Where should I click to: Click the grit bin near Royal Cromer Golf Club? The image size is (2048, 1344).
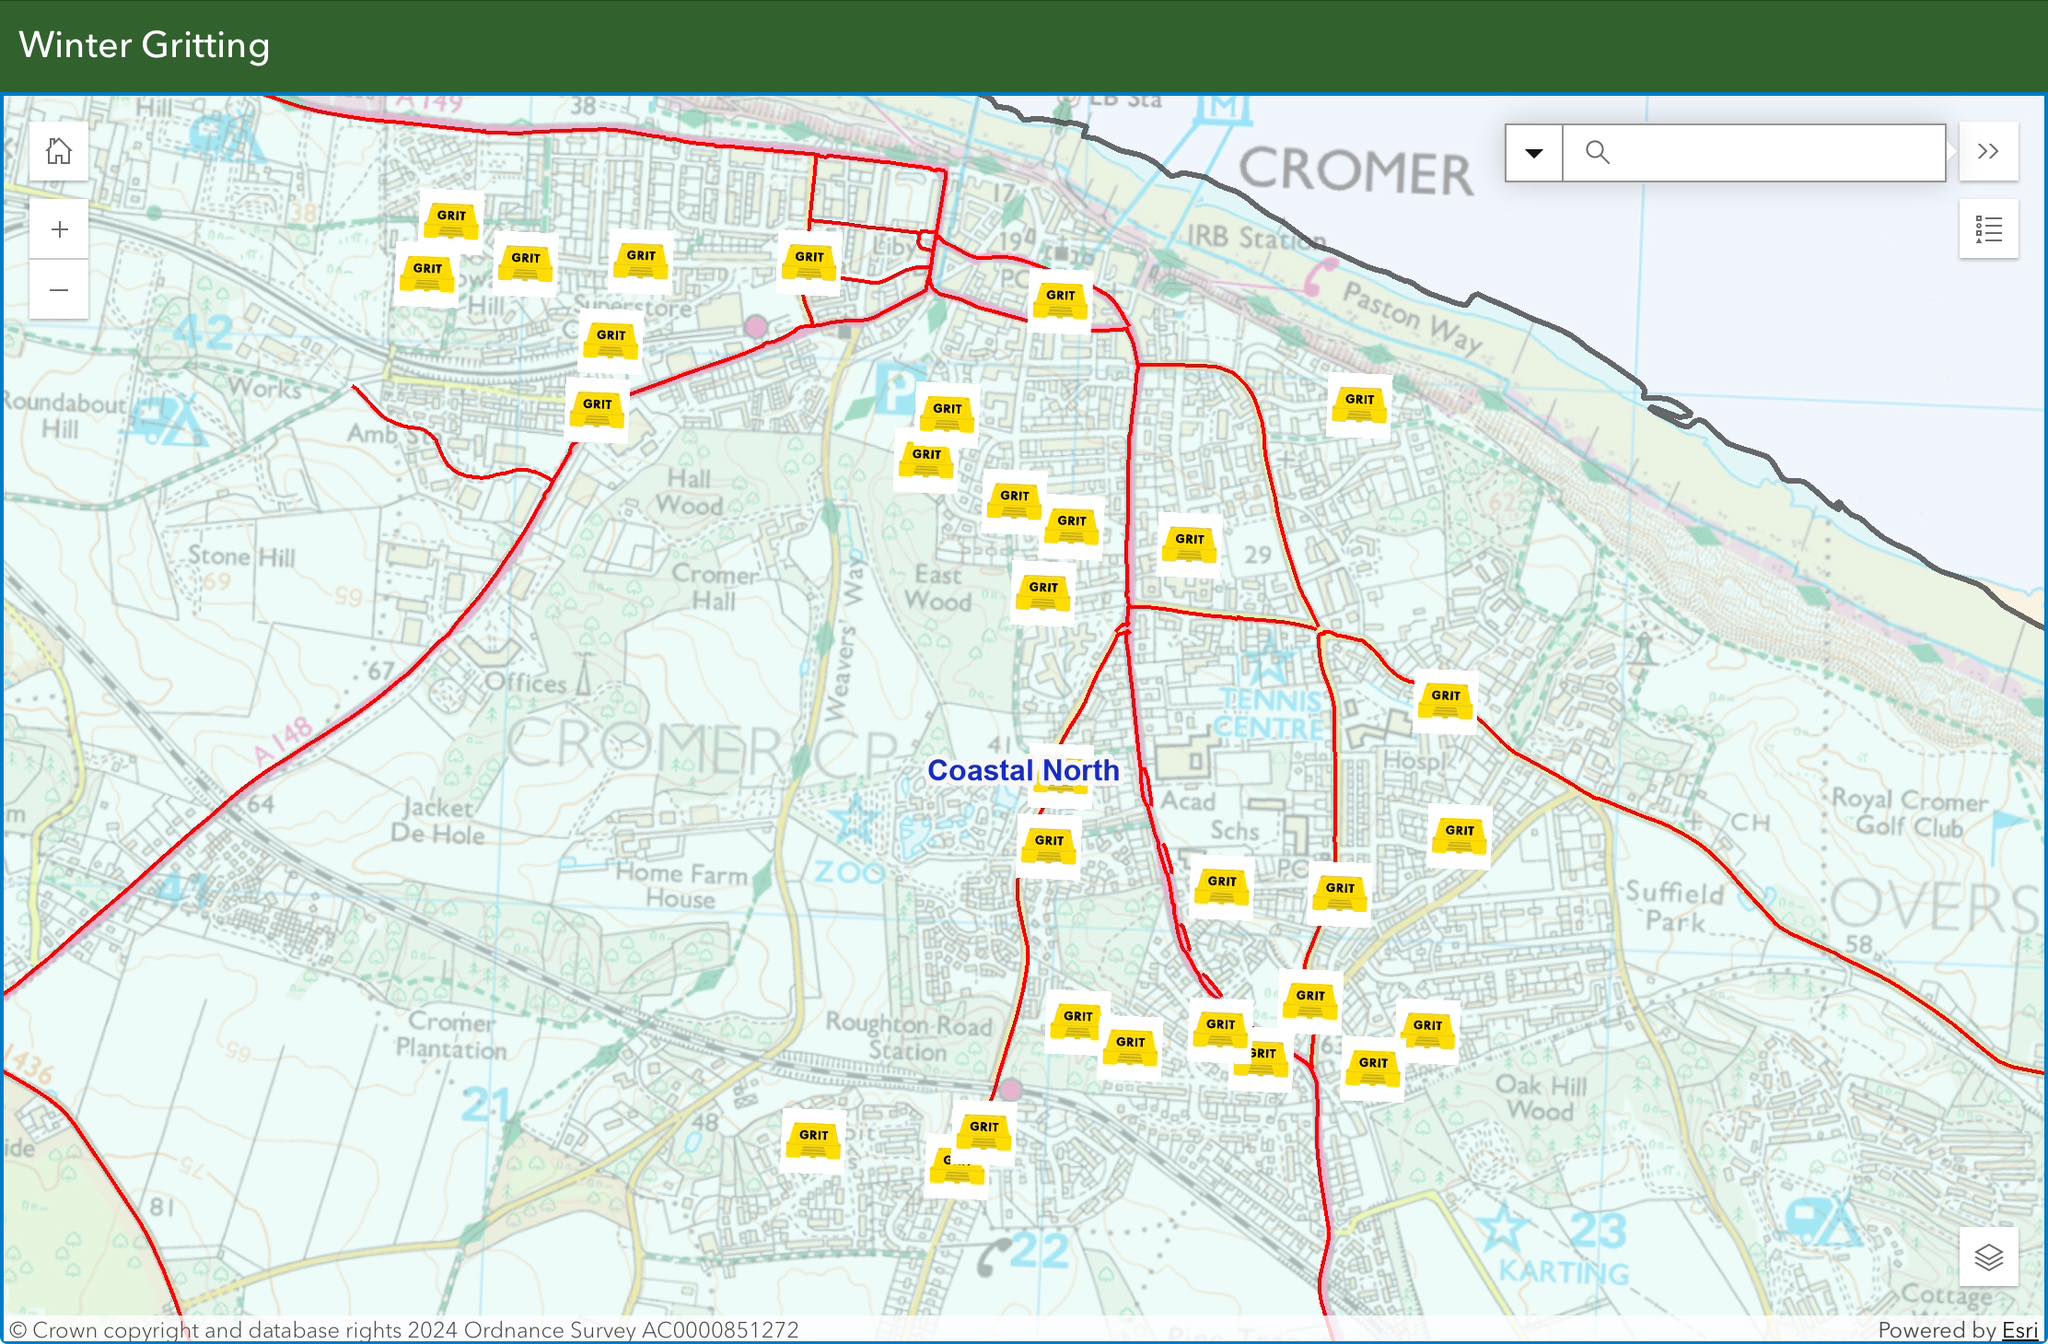point(1459,835)
